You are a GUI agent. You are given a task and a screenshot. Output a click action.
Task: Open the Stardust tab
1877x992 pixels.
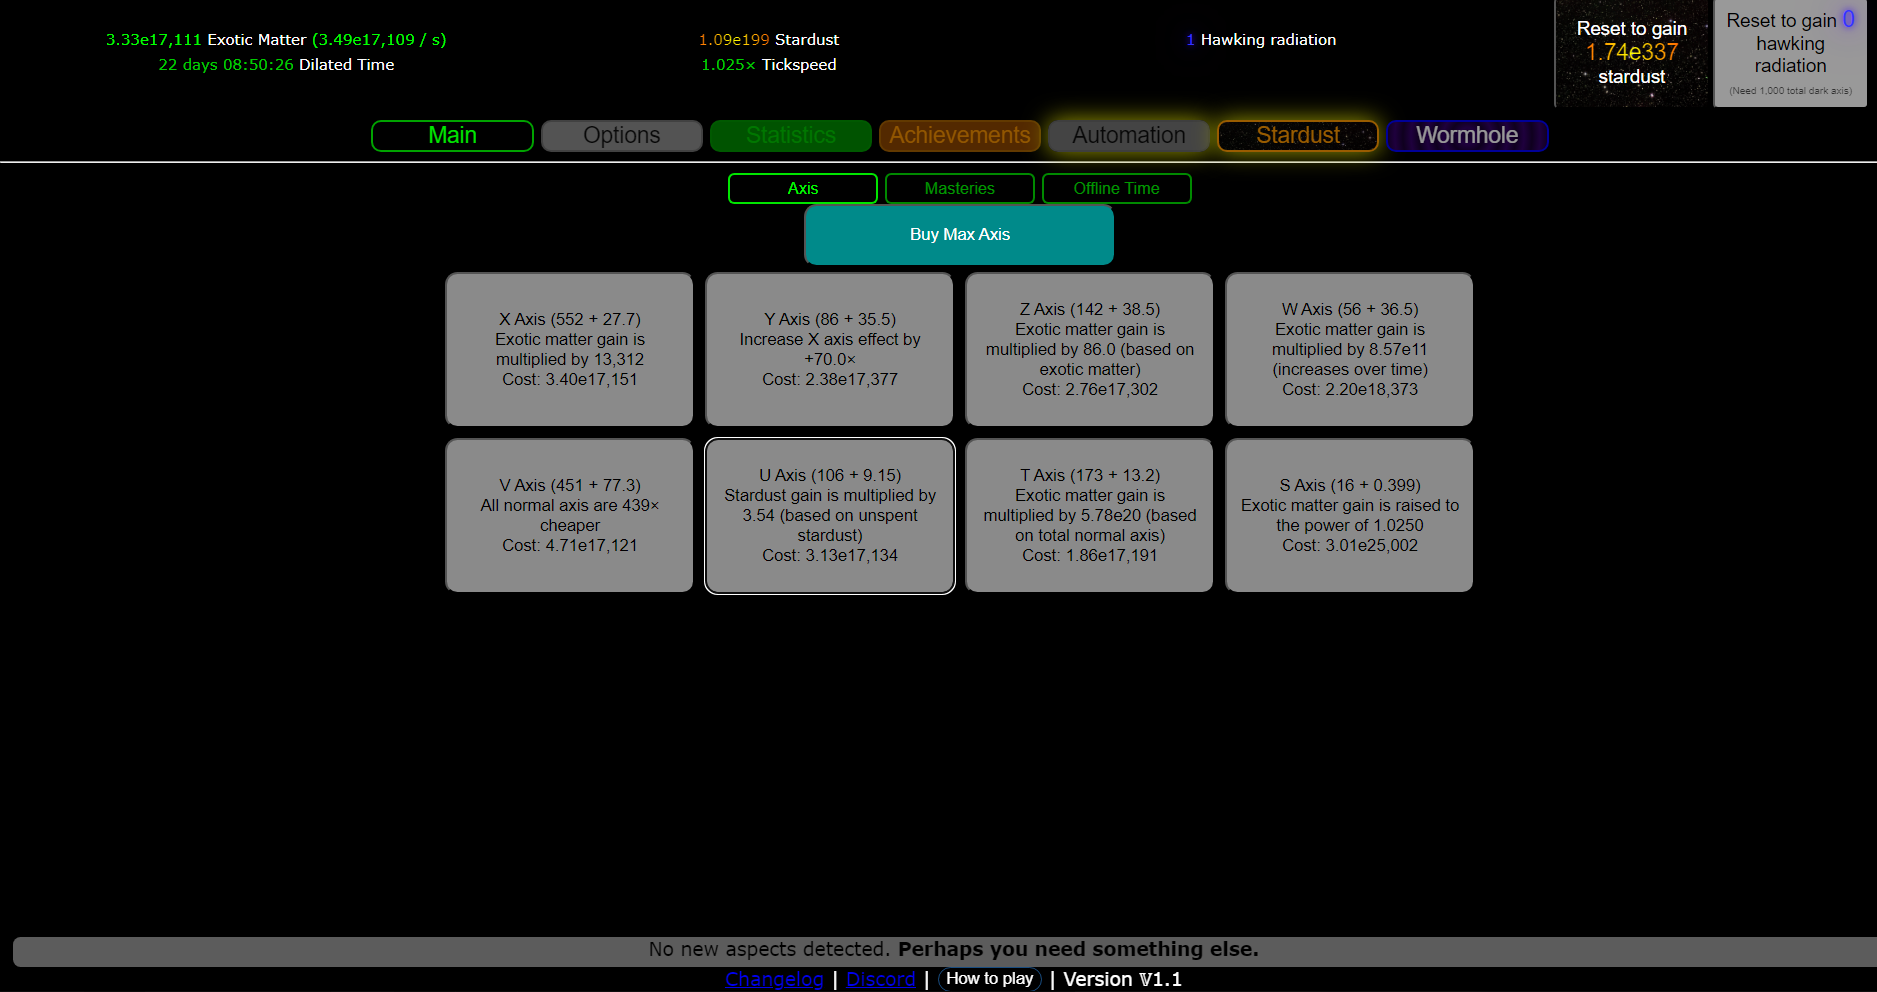click(1298, 136)
